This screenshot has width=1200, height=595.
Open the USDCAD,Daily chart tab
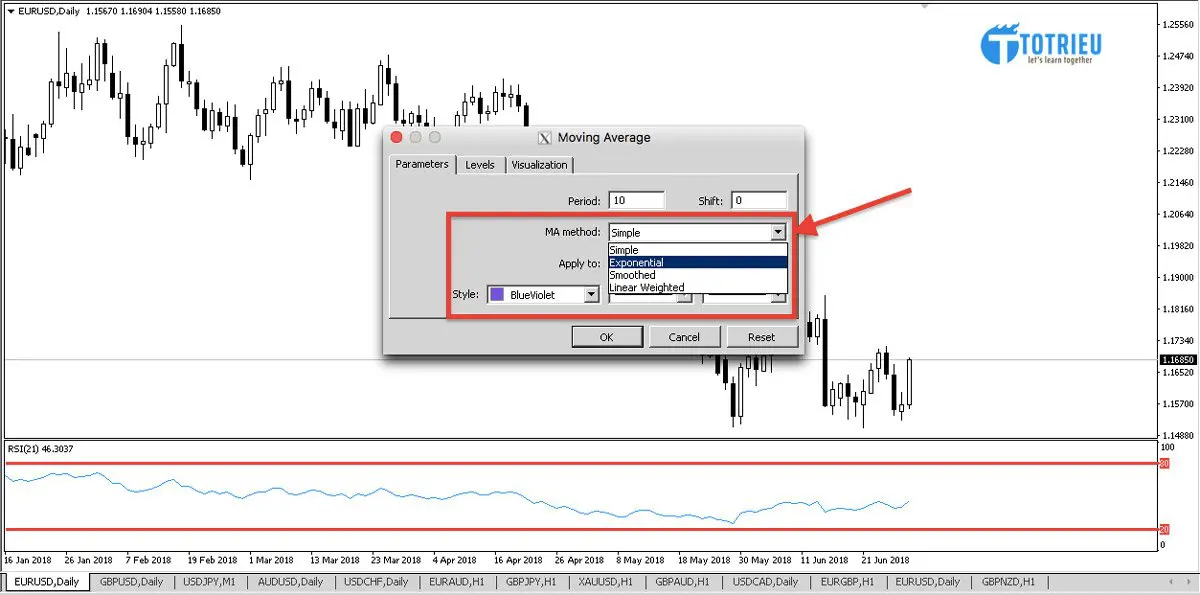click(x=765, y=581)
